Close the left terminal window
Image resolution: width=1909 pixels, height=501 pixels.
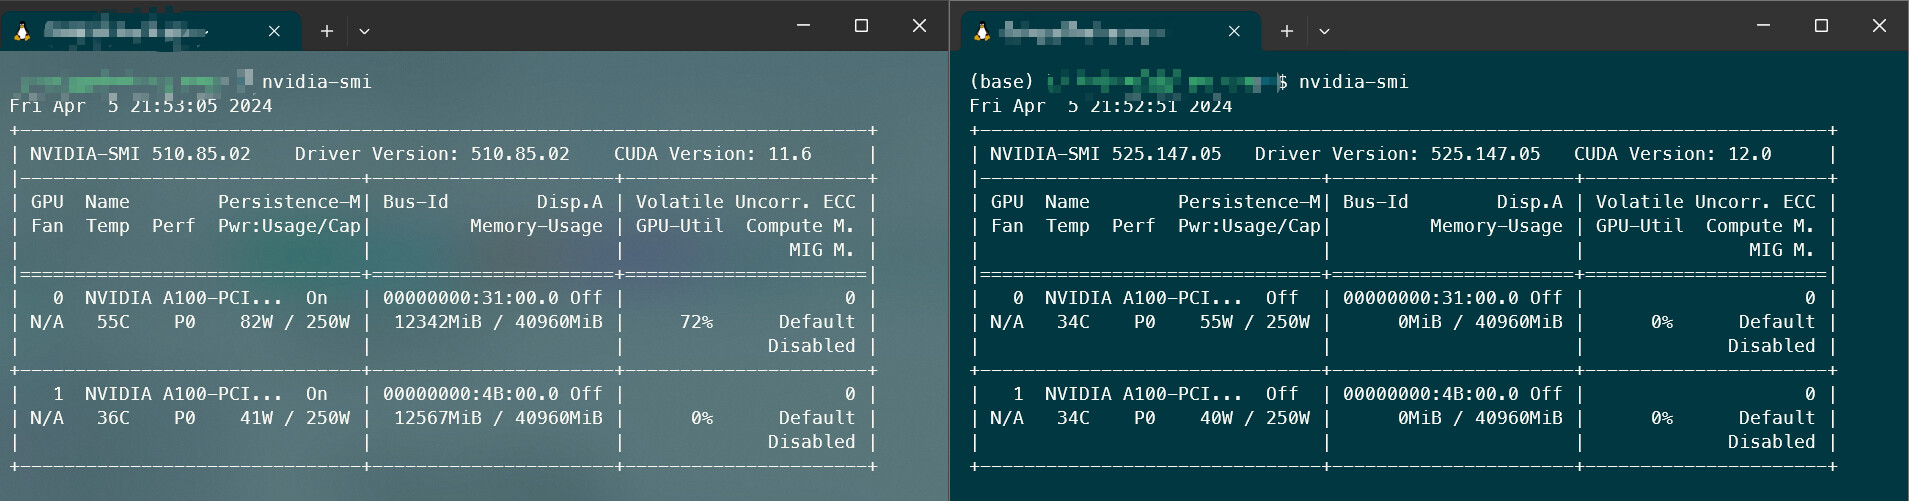919,26
